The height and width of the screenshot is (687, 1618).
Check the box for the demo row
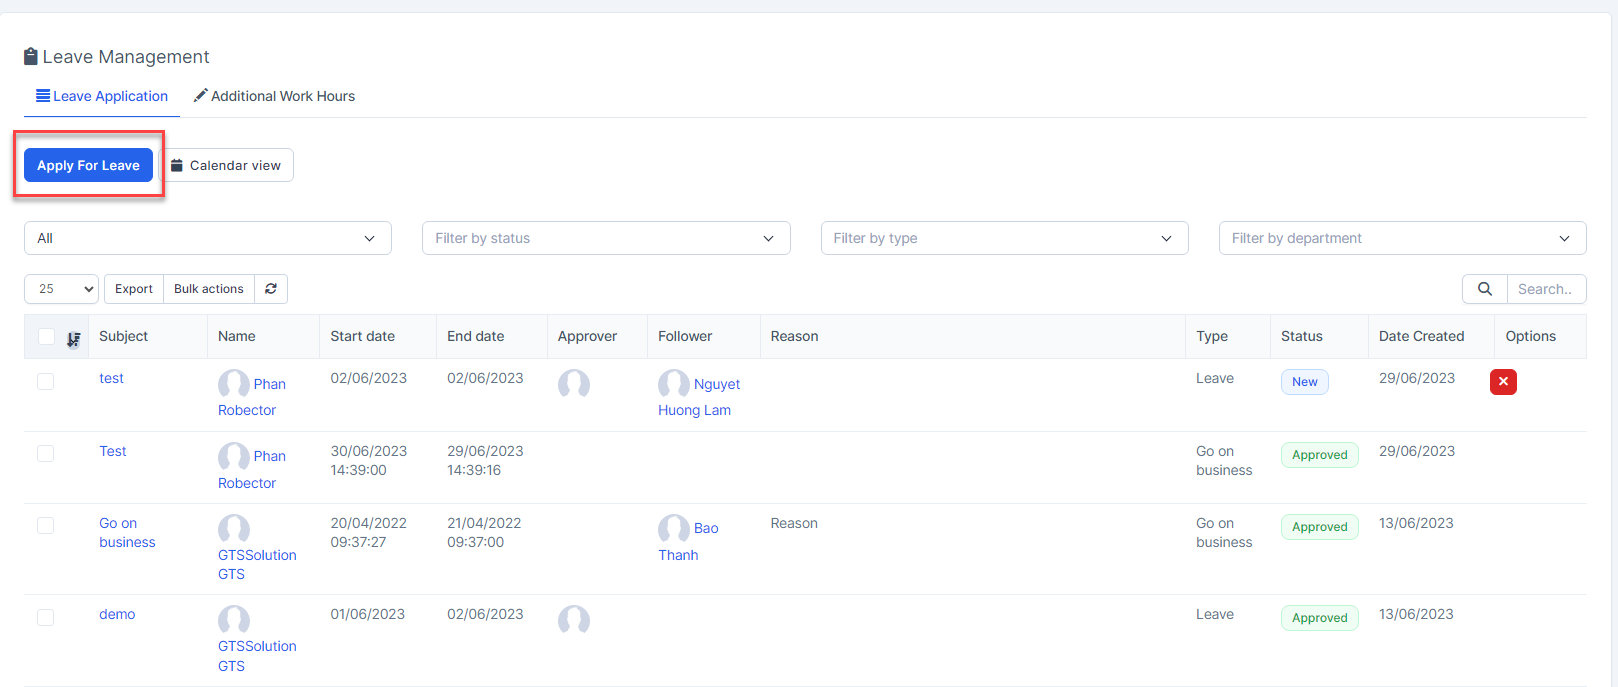46,617
